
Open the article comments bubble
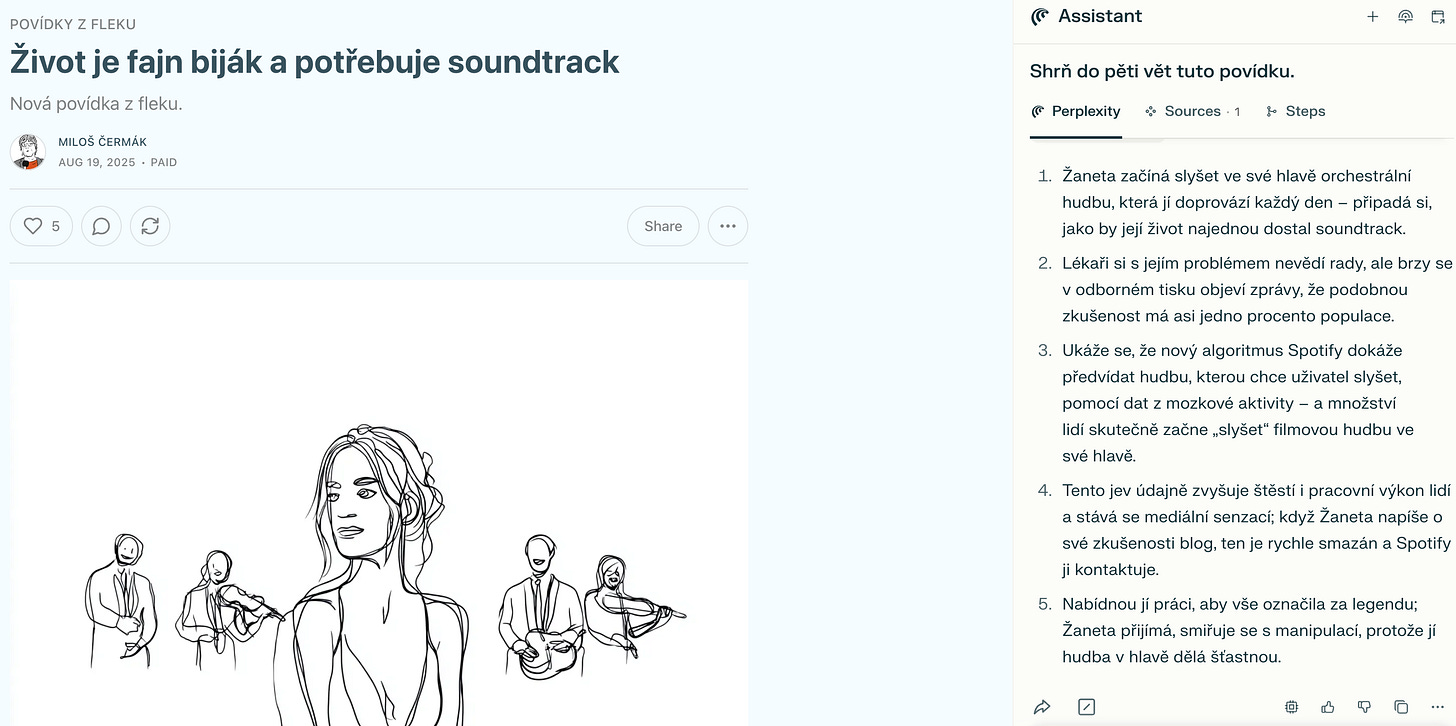pos(101,226)
